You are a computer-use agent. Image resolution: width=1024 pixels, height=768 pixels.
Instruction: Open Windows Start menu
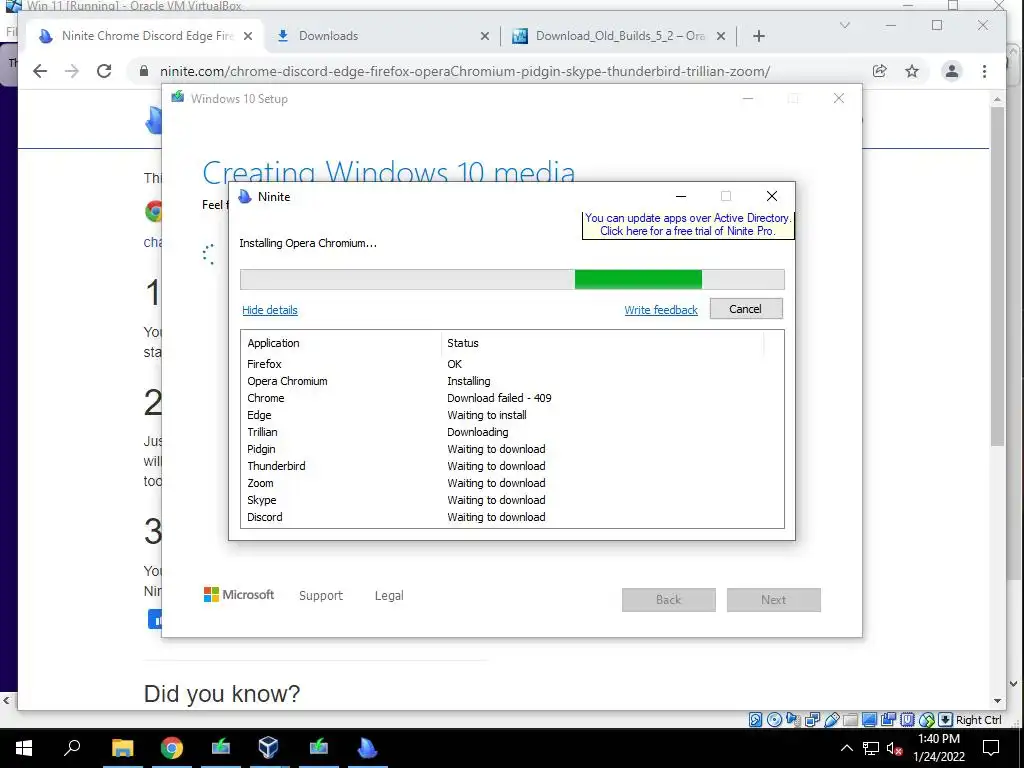(24, 748)
